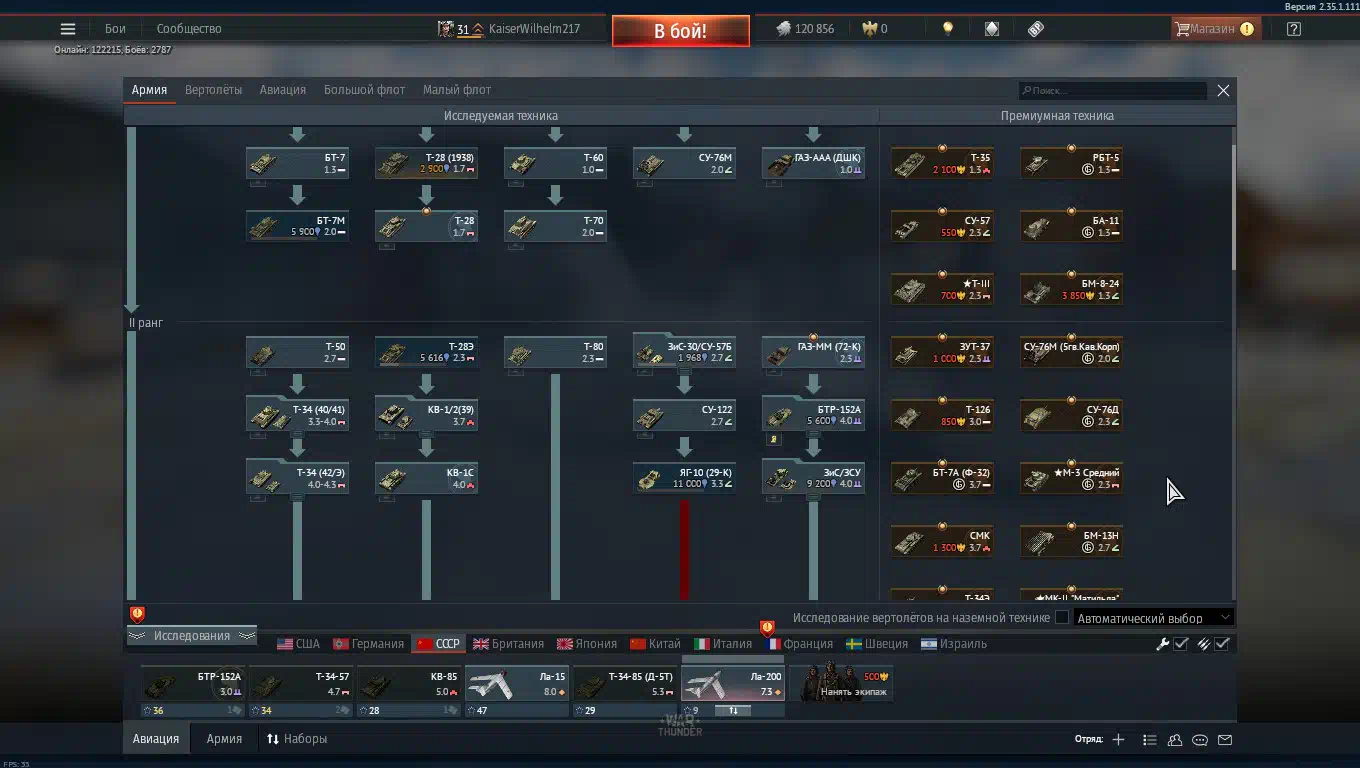Open the Бои menu
The image size is (1360, 768).
(115, 29)
